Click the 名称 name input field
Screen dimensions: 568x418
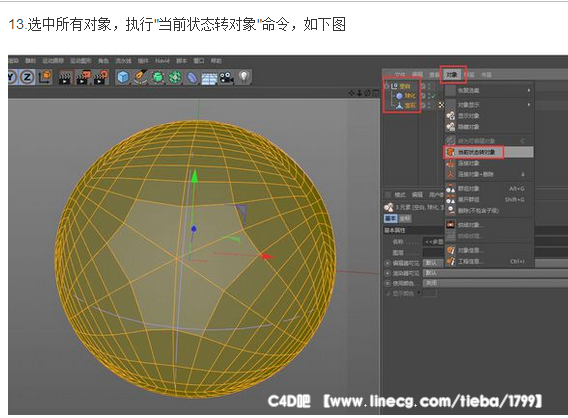pyautogui.click(x=434, y=242)
